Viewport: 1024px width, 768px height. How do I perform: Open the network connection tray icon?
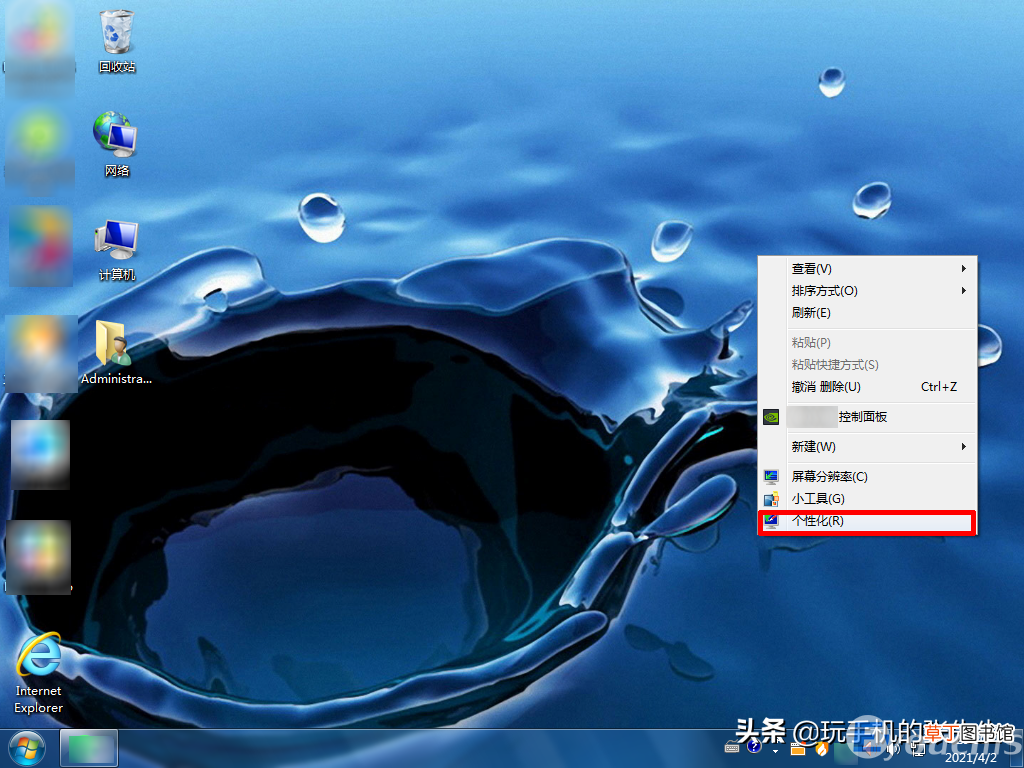pyautogui.click(x=918, y=749)
